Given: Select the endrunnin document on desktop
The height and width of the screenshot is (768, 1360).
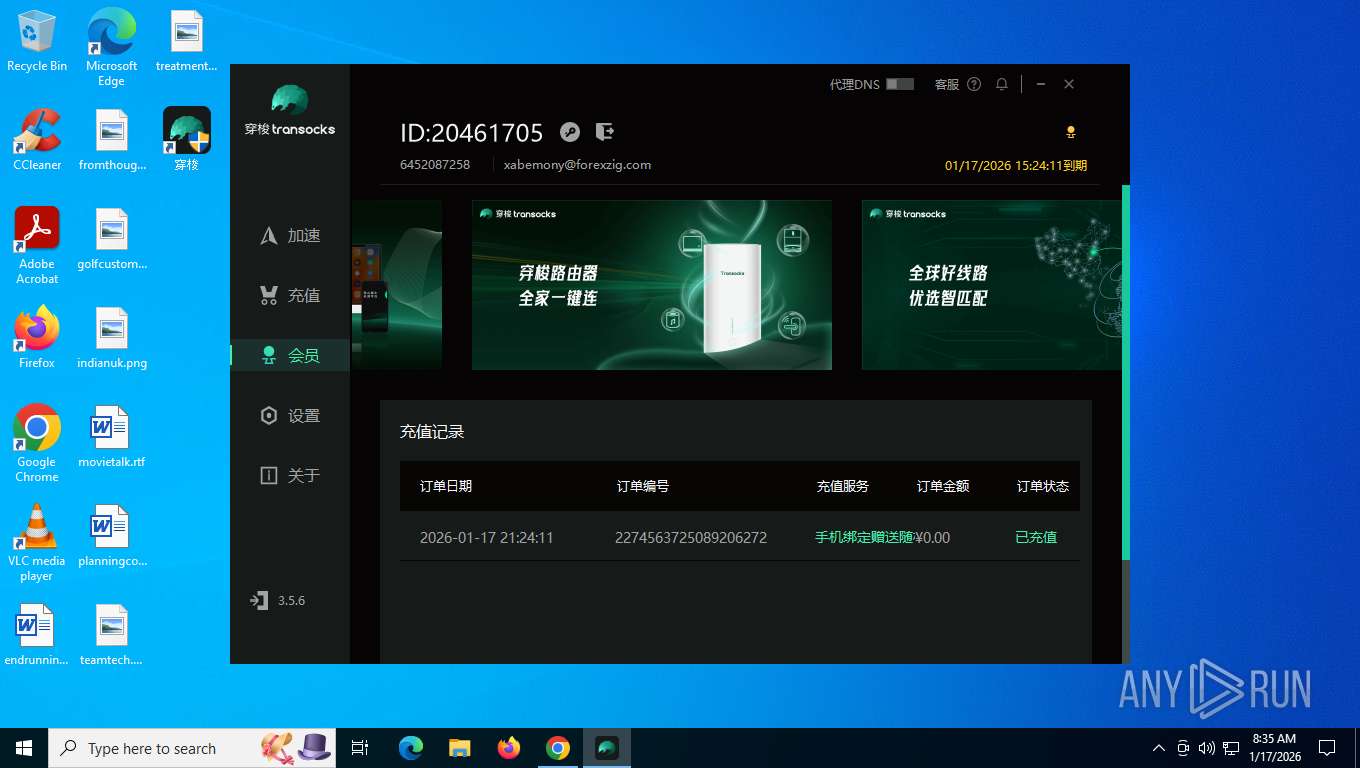Looking at the screenshot, I should 37,634.
